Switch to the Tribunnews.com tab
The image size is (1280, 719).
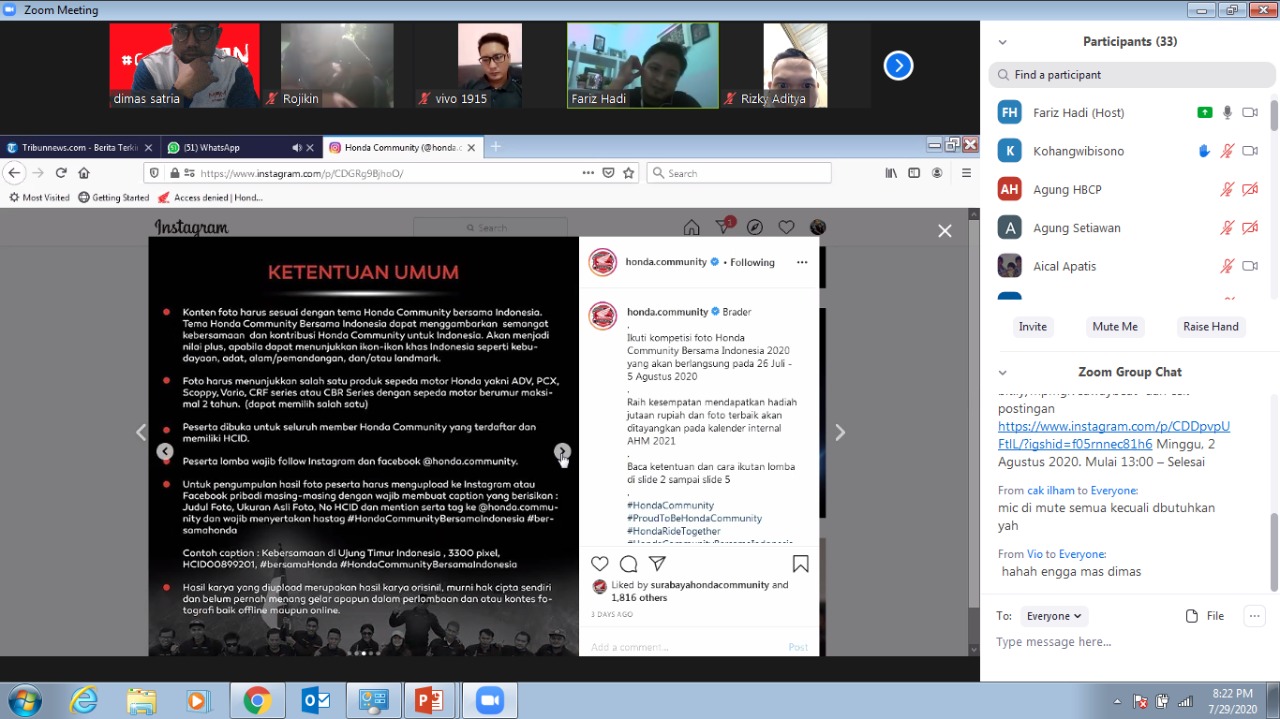(x=79, y=148)
